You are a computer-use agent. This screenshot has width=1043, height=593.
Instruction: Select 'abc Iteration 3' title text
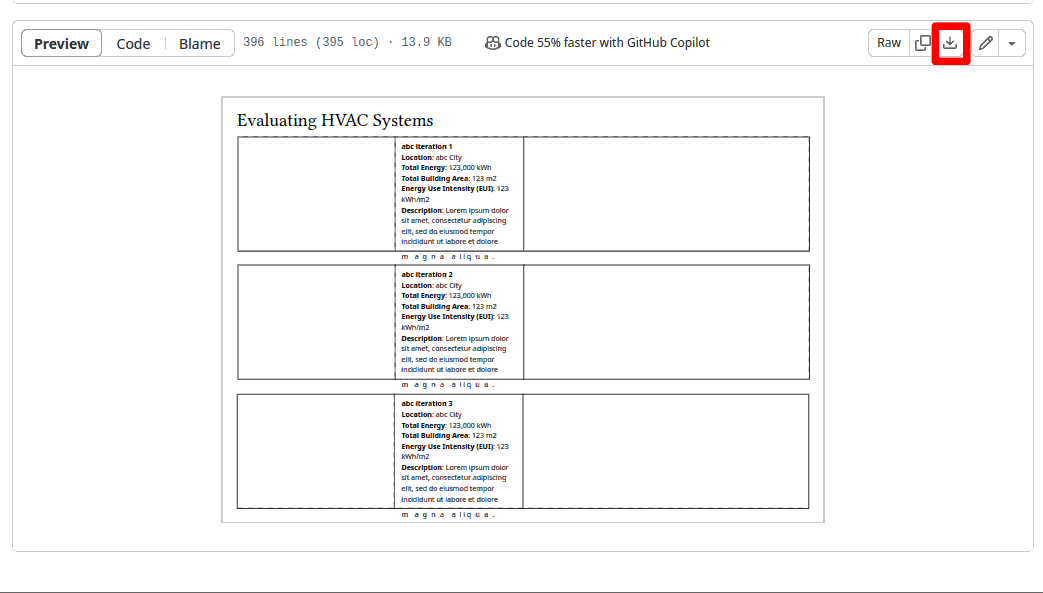[x=427, y=404]
